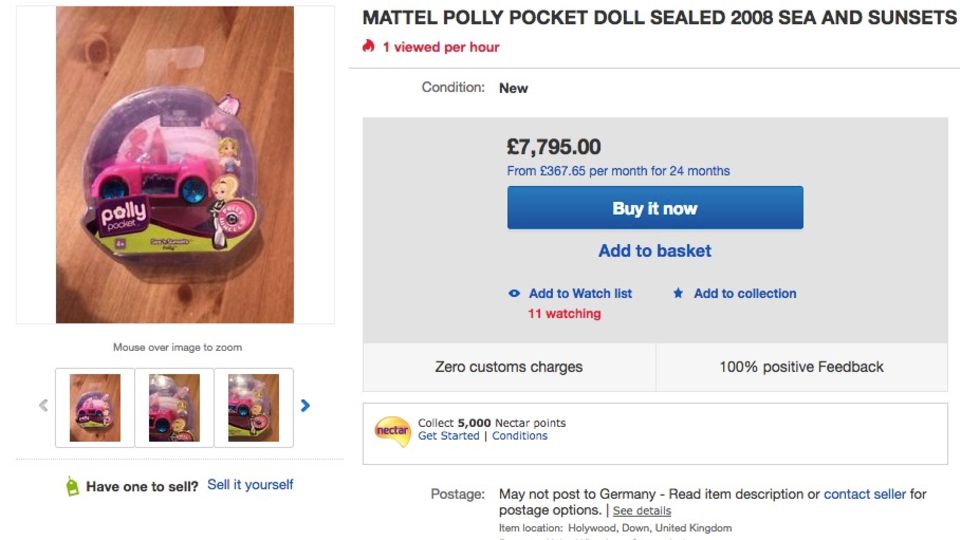Click the main Polly Pocket product image
Viewport: 960px width, 540px height.
click(175, 165)
